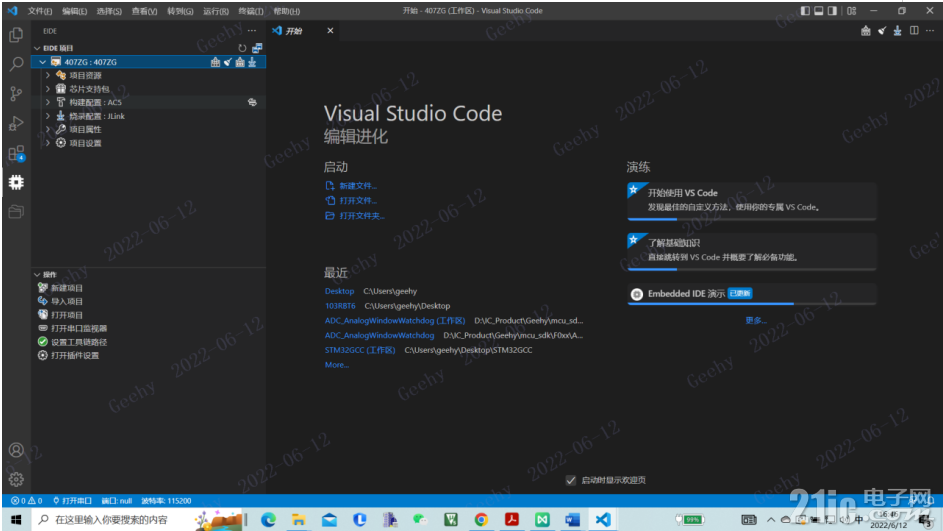Open recent STM32GCC (工作区) link

360,350
